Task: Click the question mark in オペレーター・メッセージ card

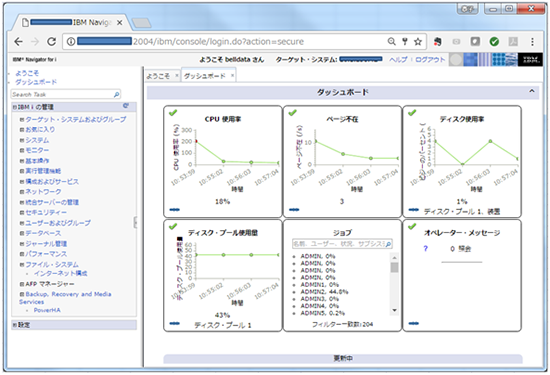Action: tap(425, 248)
